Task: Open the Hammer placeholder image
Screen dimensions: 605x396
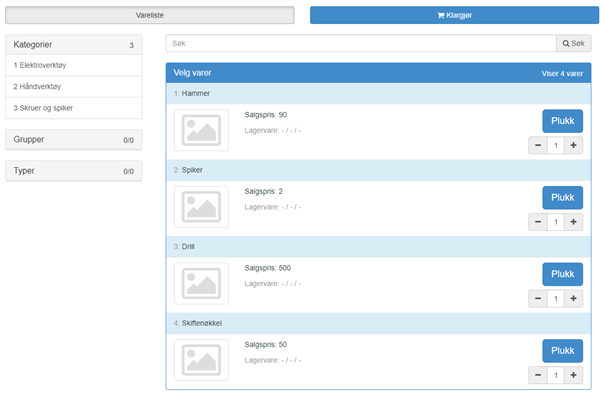Action: tap(201, 130)
